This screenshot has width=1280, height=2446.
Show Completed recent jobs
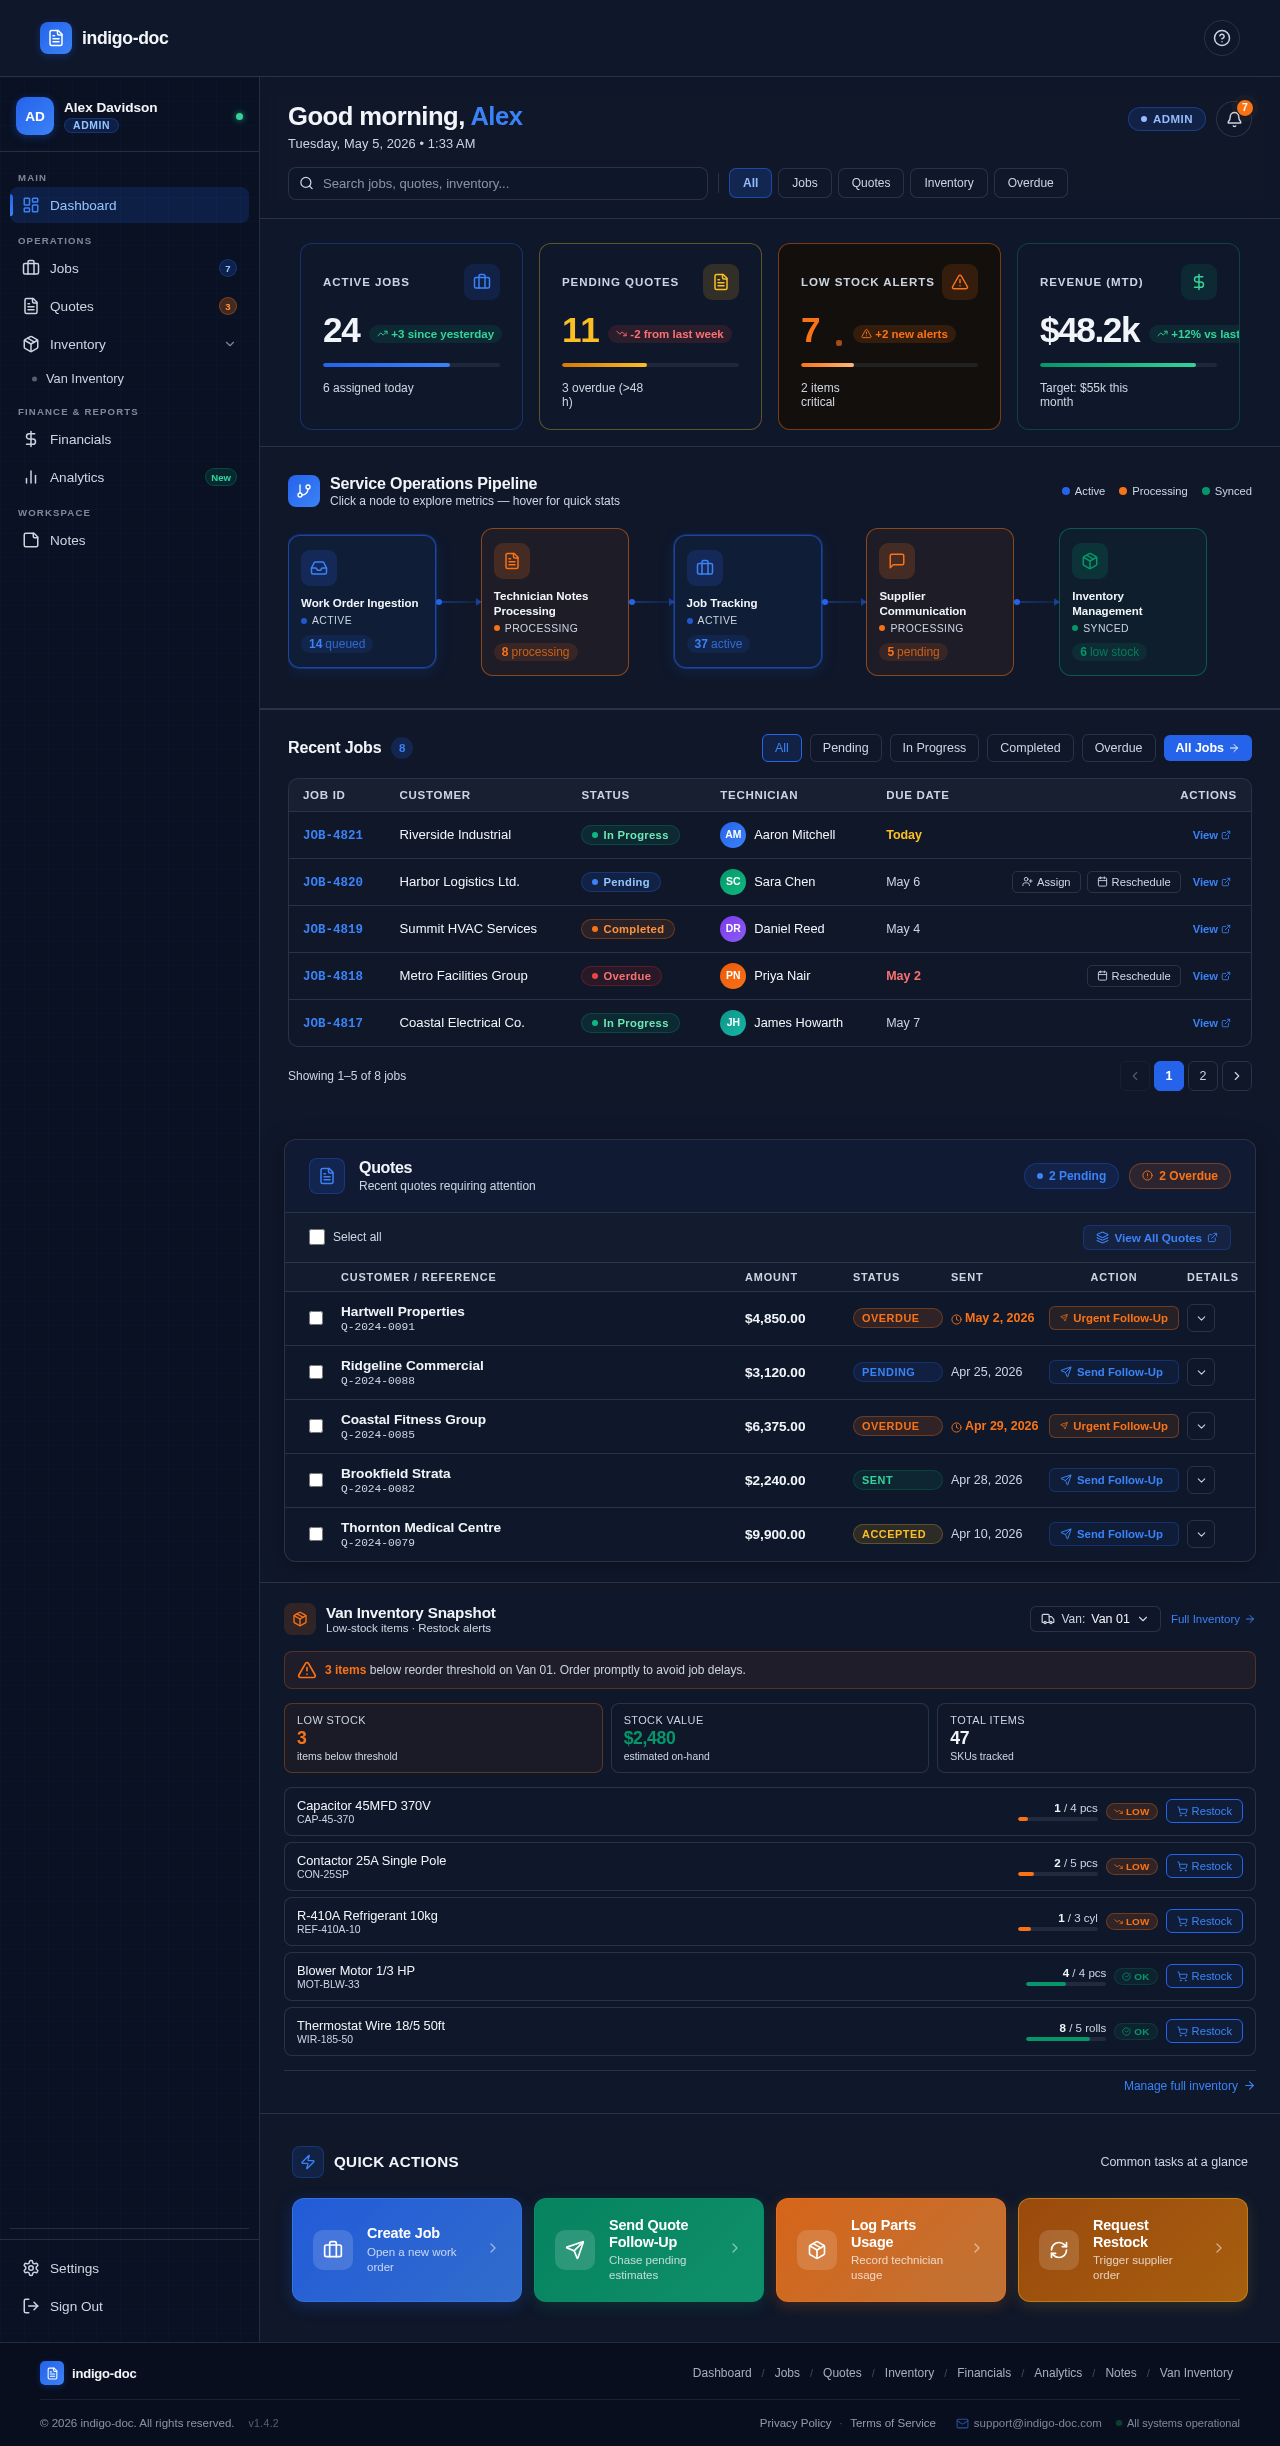point(1030,748)
